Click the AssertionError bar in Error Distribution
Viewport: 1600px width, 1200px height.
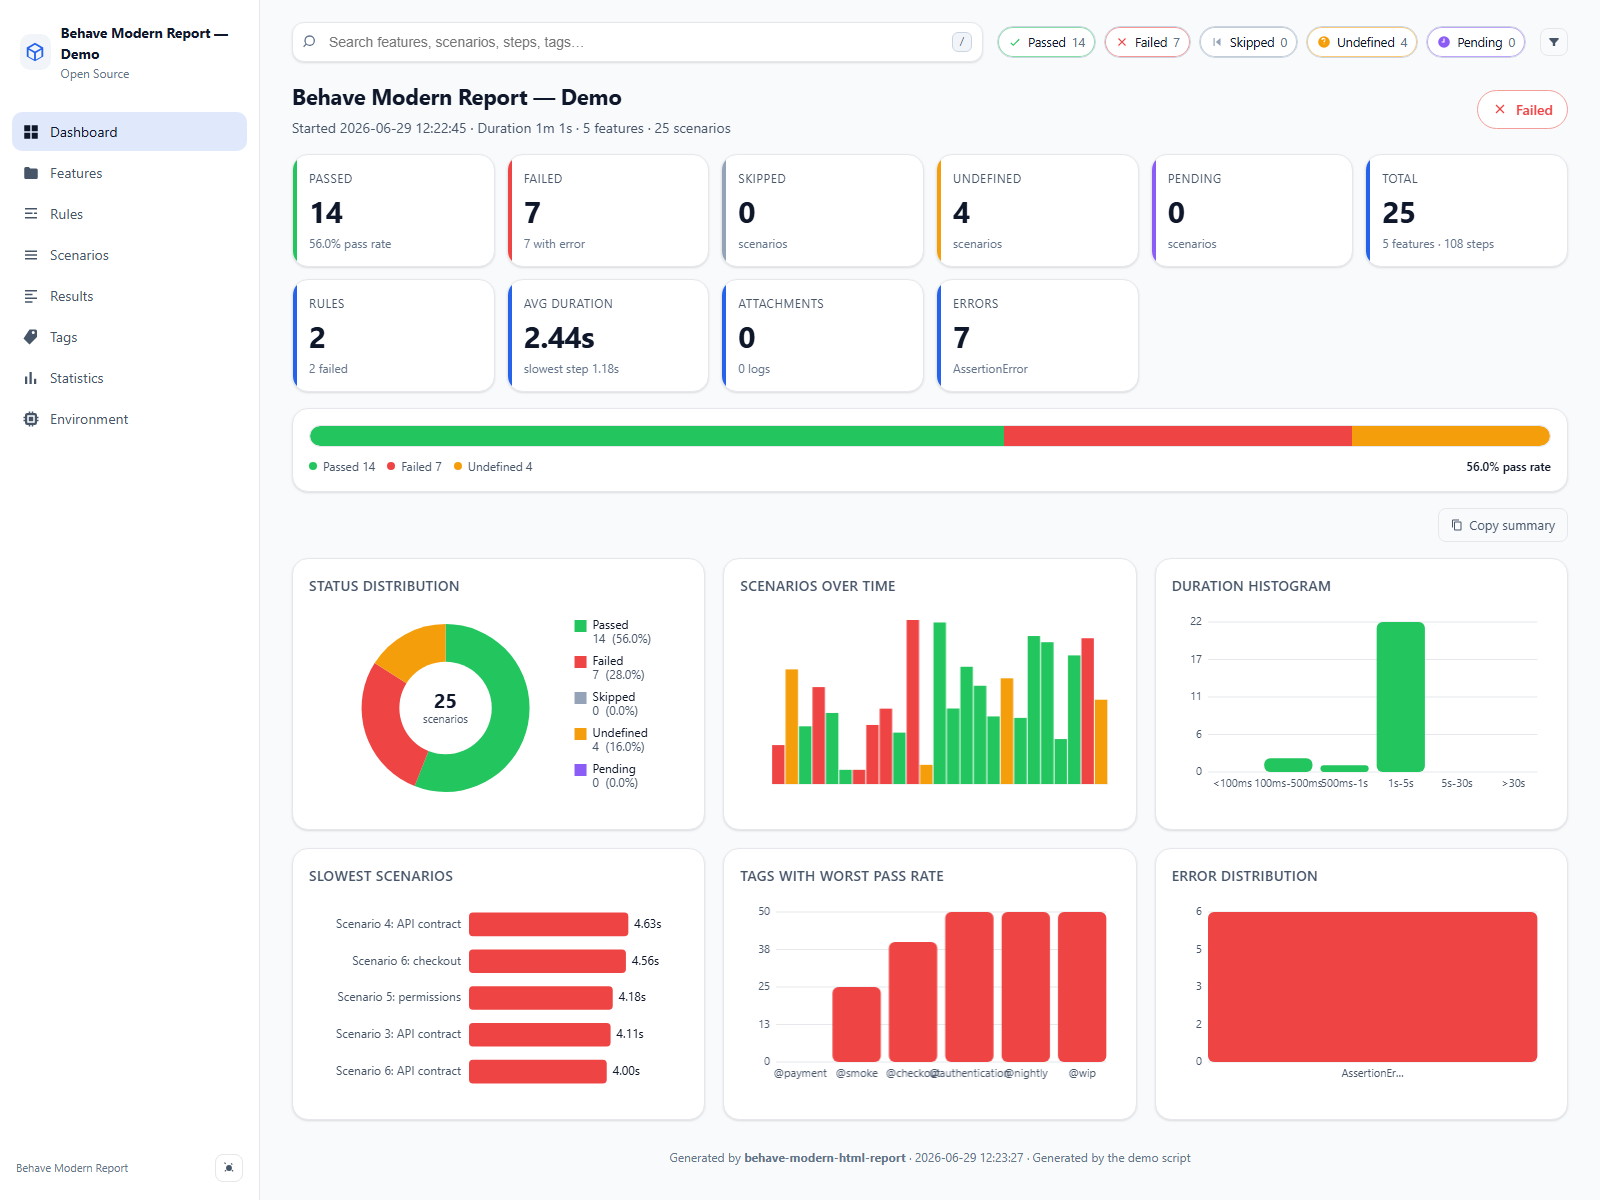coord(1372,986)
